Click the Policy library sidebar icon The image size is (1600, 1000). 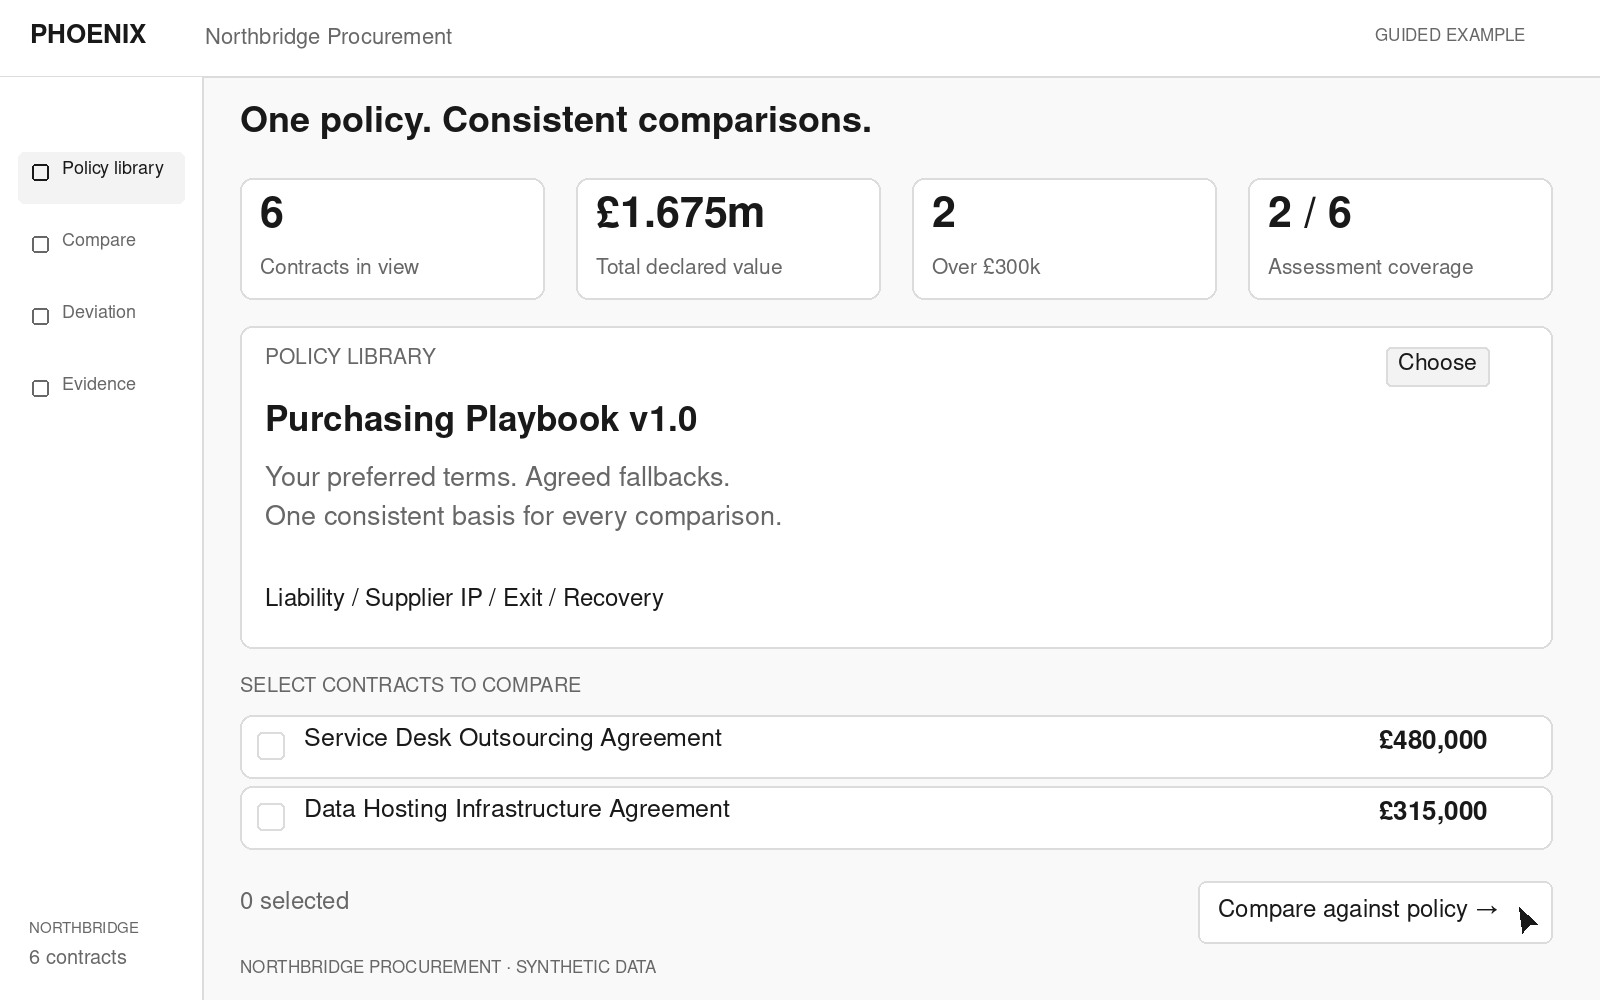41,173
